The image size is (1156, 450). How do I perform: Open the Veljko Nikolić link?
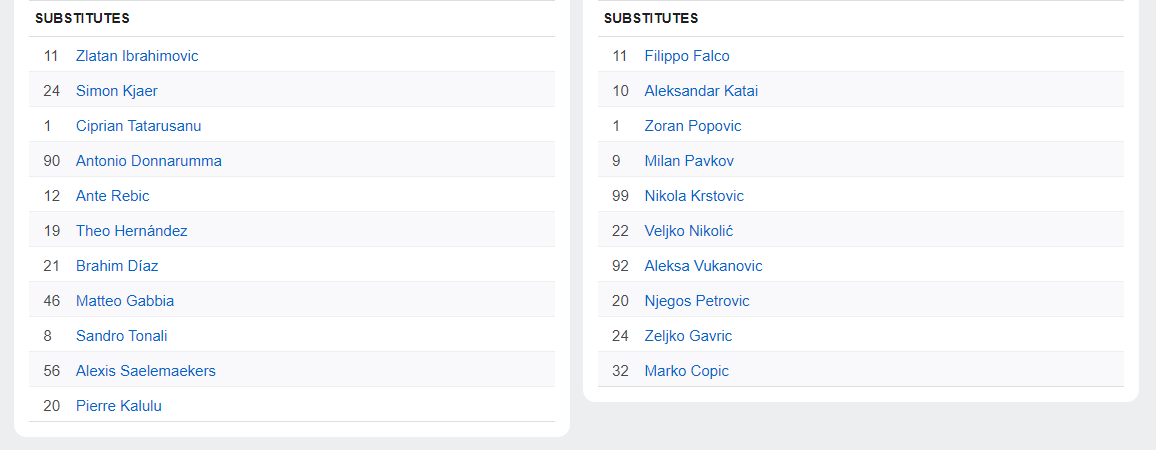click(689, 231)
